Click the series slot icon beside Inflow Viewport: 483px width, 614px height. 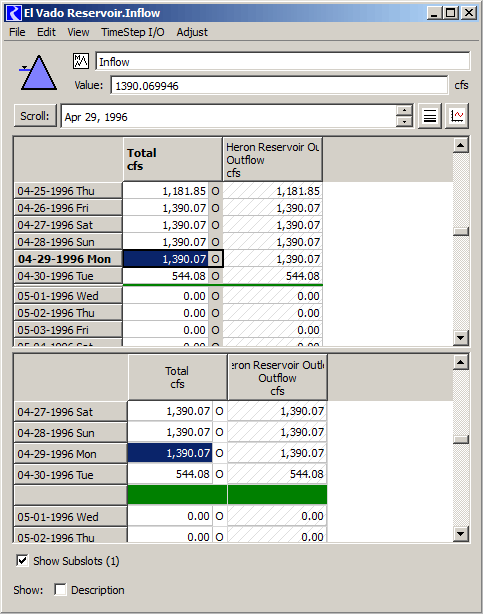81,61
